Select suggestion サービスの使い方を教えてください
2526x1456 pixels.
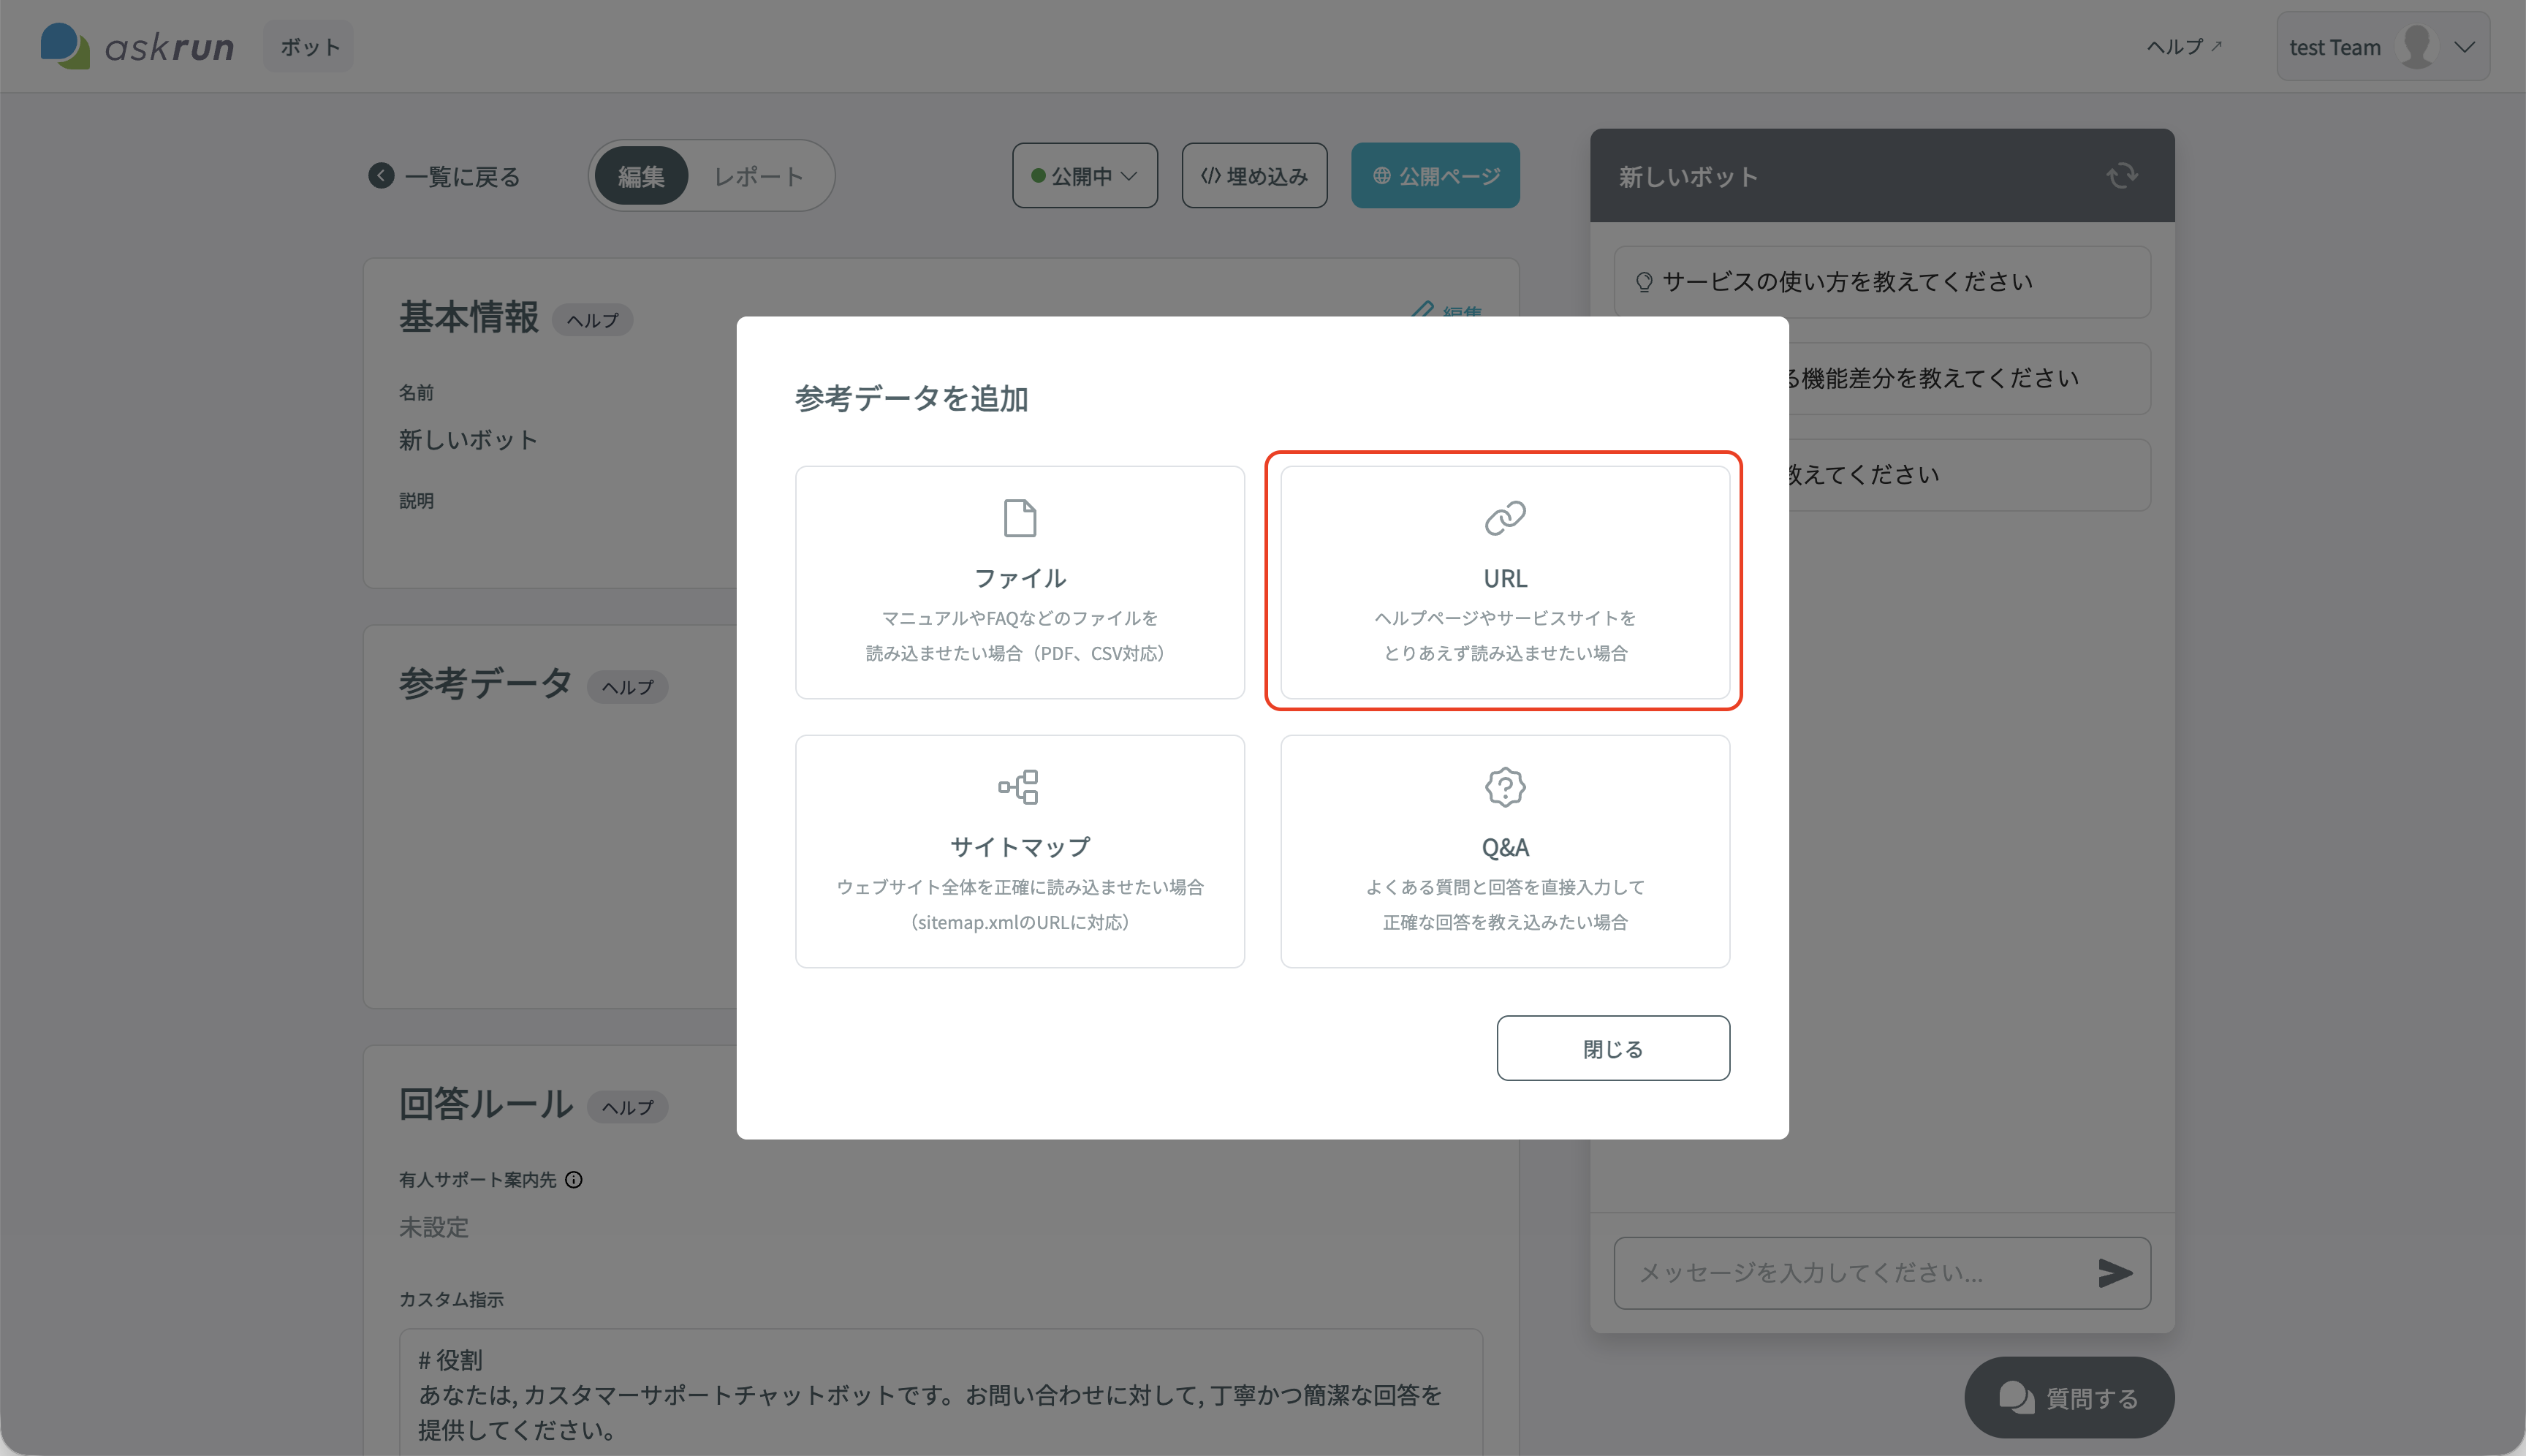click(1882, 281)
